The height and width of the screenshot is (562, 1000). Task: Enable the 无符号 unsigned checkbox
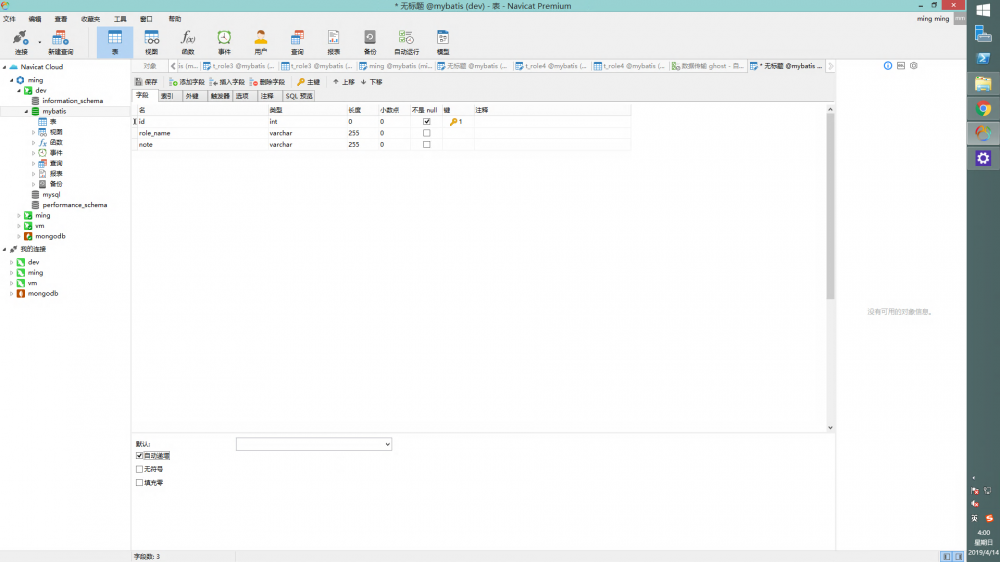(139, 469)
